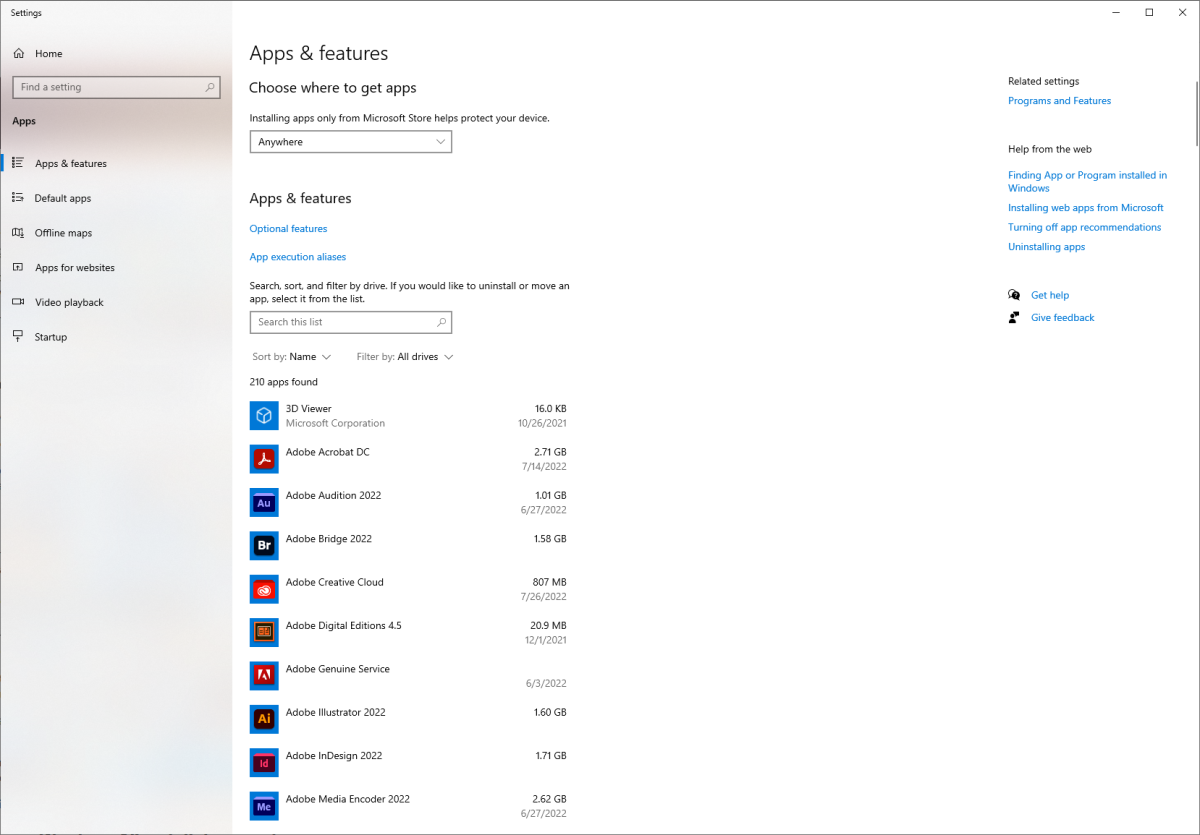Open Finding App or Program installed help link
This screenshot has height=835, width=1200.
pyautogui.click(x=1087, y=181)
